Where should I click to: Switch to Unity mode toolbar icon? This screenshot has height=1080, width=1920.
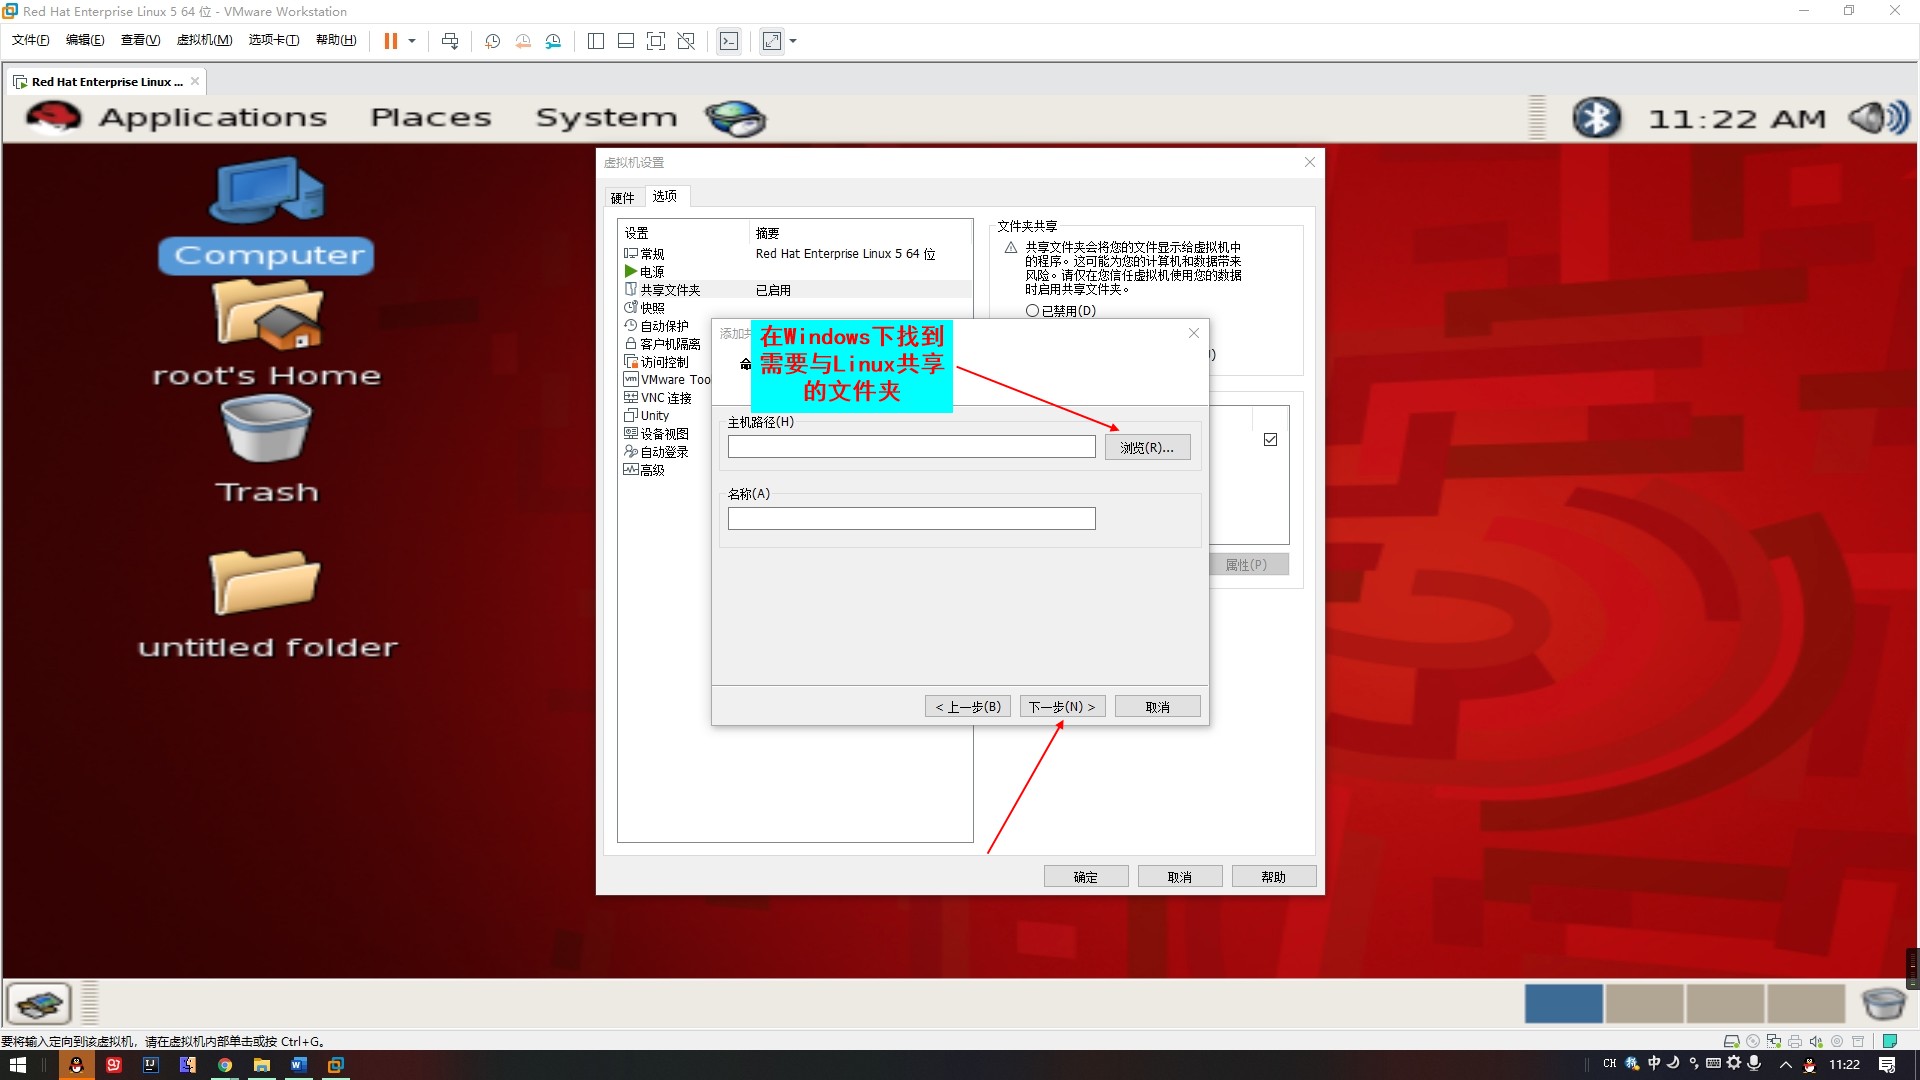pos(686,41)
